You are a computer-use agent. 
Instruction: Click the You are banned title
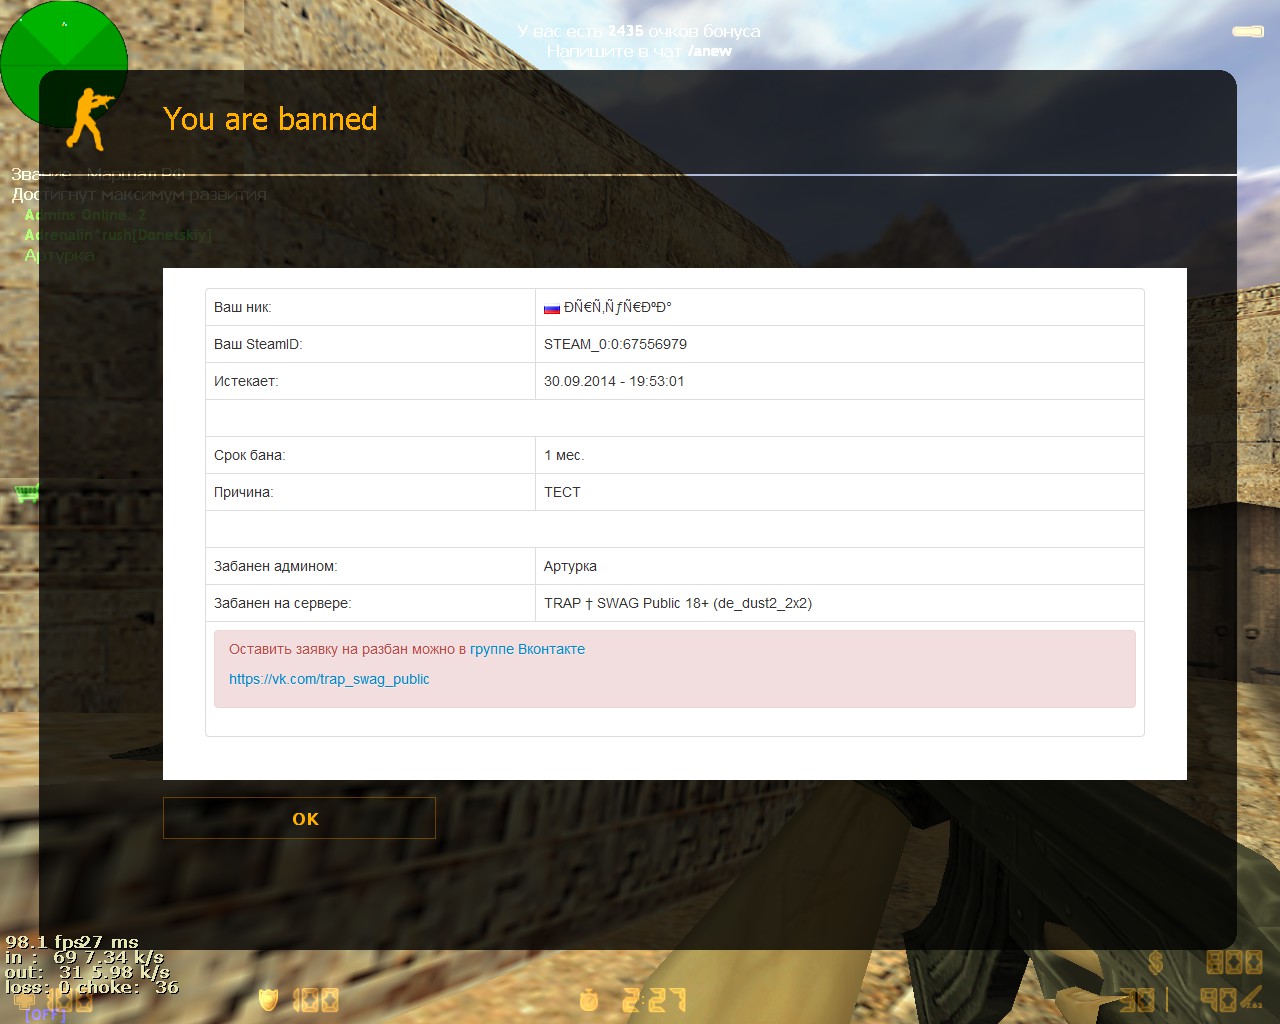pyautogui.click(x=270, y=119)
